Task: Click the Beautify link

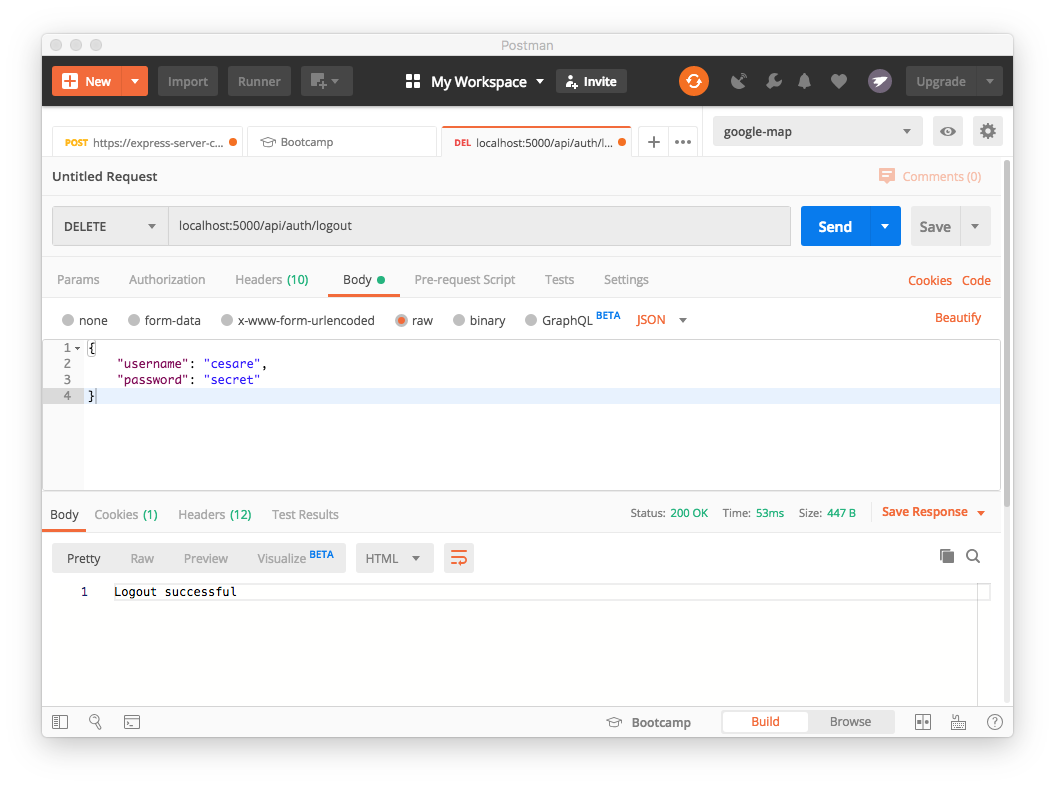Action: click(x=957, y=317)
